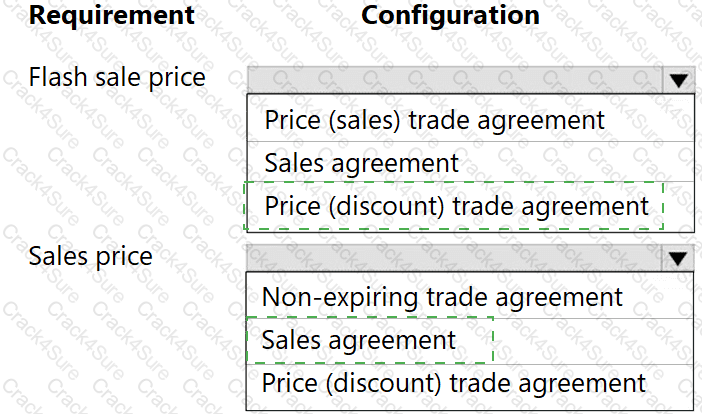Select Non-expiring trade agreement option
702x414 pixels.
(442, 297)
